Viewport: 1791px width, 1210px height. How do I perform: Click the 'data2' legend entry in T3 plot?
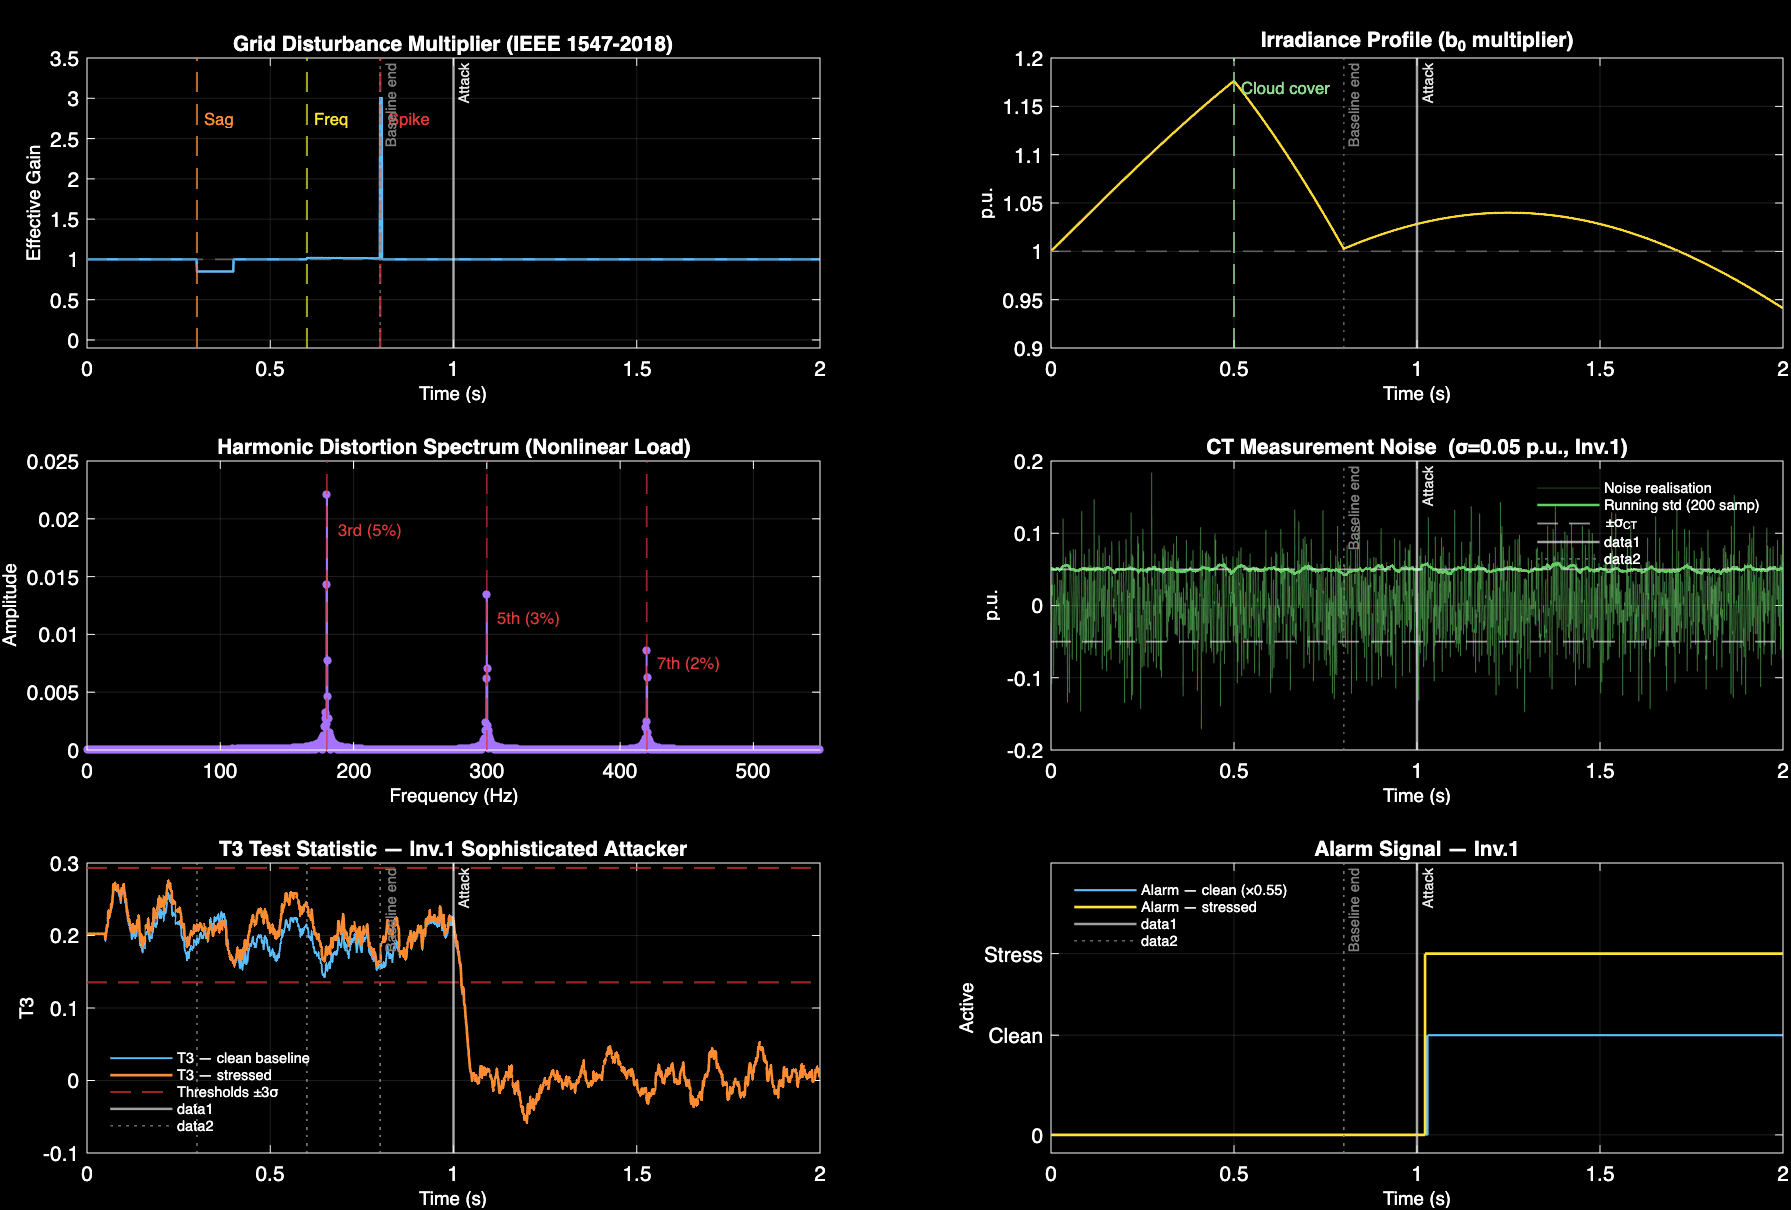point(163,1126)
